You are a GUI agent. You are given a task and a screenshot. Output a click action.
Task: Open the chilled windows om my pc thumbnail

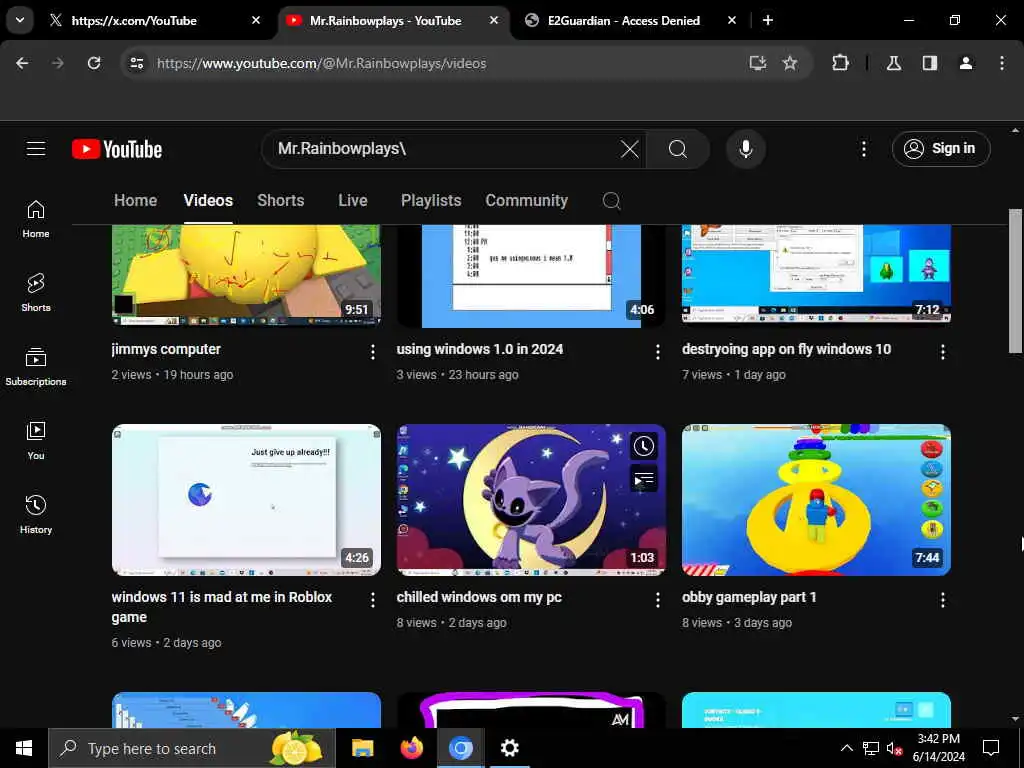[531, 500]
